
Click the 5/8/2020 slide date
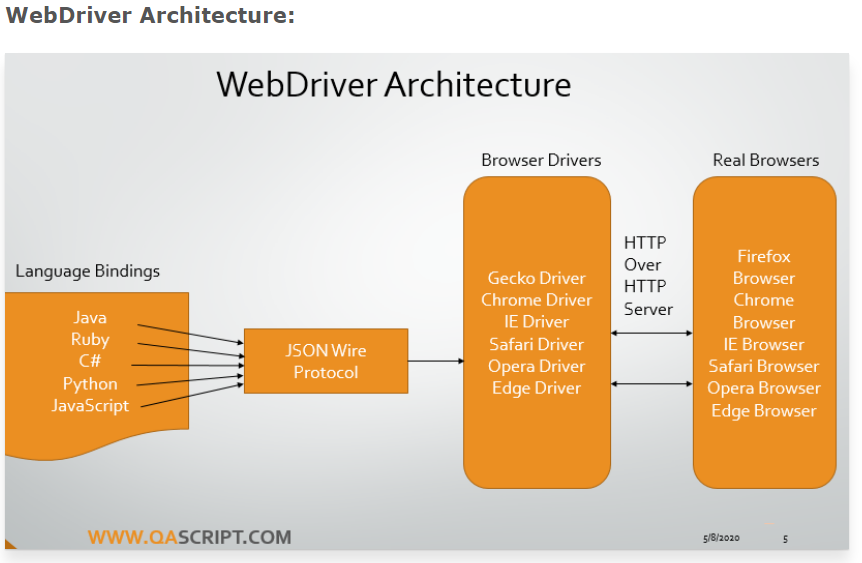[x=721, y=539]
